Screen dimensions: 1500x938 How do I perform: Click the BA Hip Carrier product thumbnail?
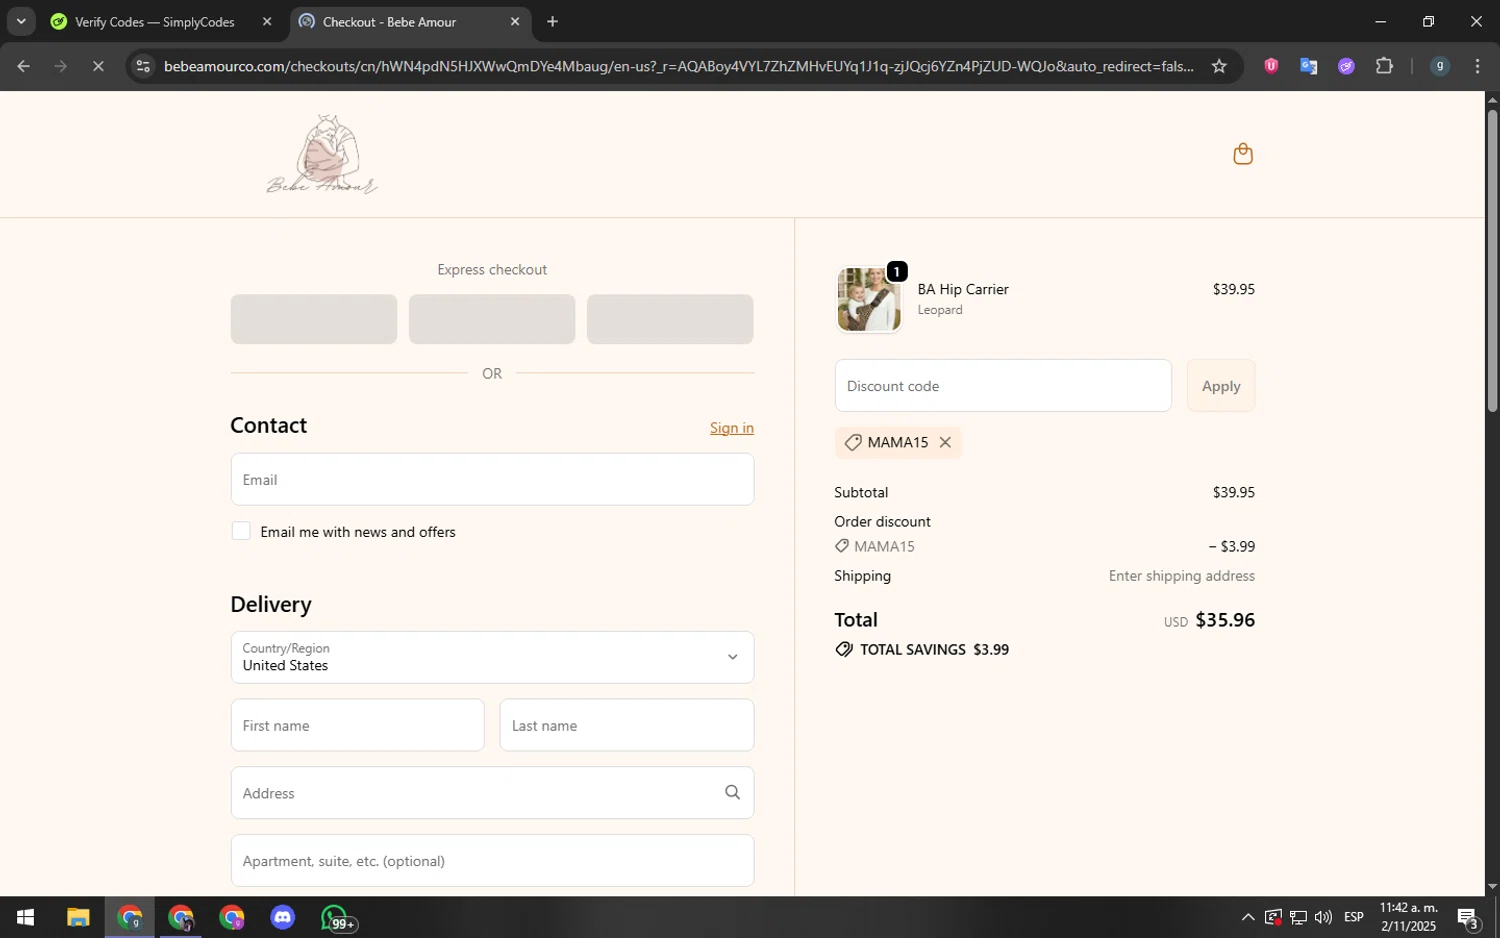(x=868, y=299)
